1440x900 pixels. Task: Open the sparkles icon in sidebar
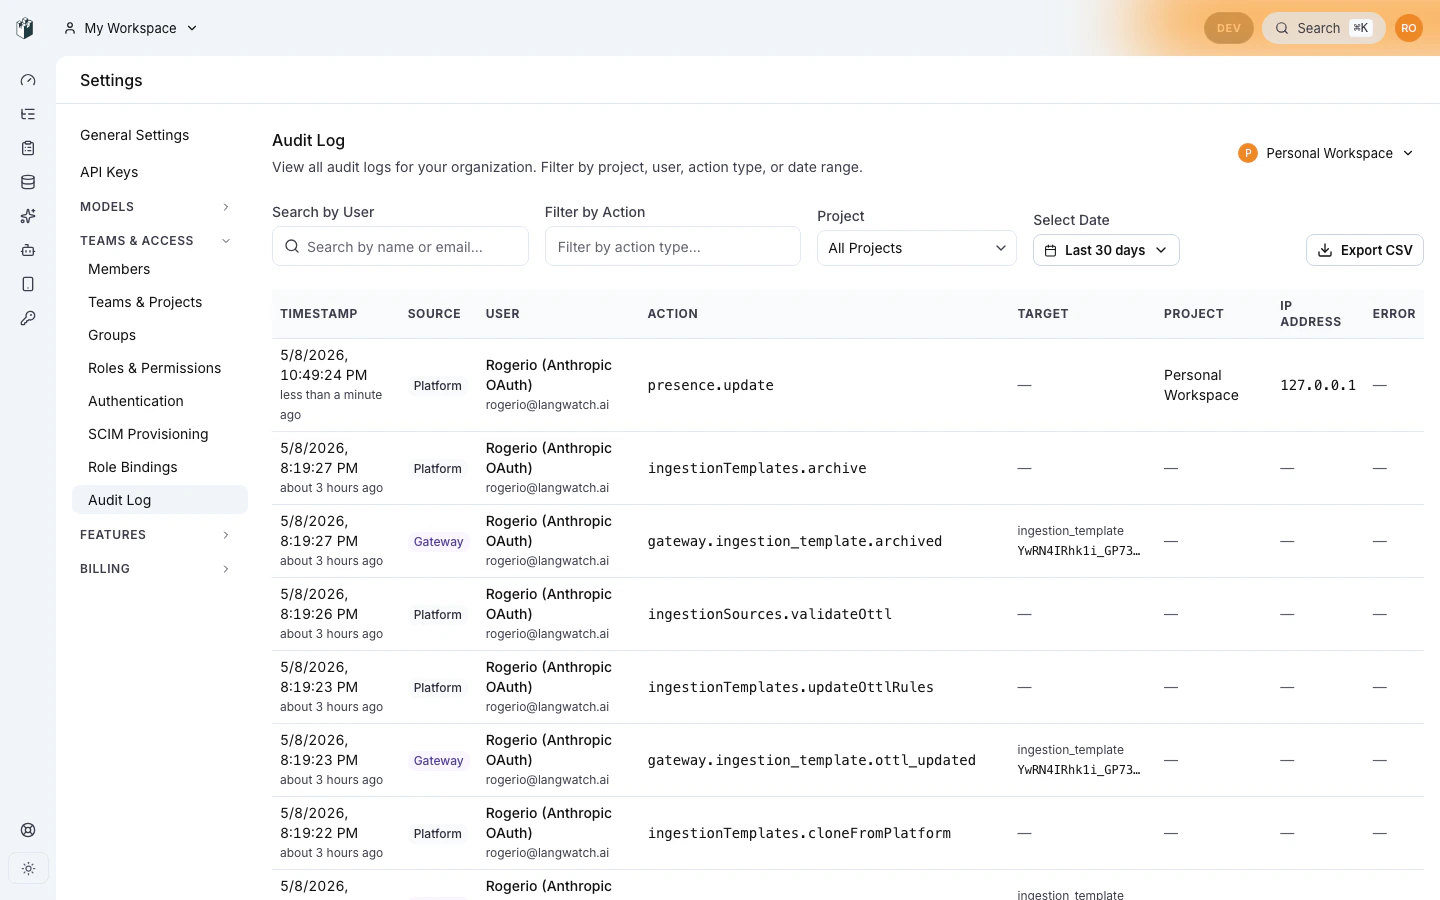pyautogui.click(x=28, y=216)
